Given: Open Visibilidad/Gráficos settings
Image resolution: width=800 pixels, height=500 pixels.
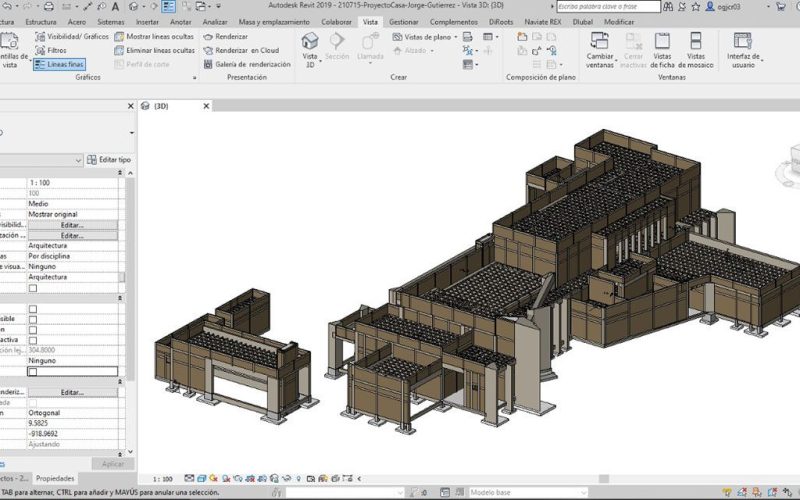Looking at the screenshot, I should [x=72, y=37].
